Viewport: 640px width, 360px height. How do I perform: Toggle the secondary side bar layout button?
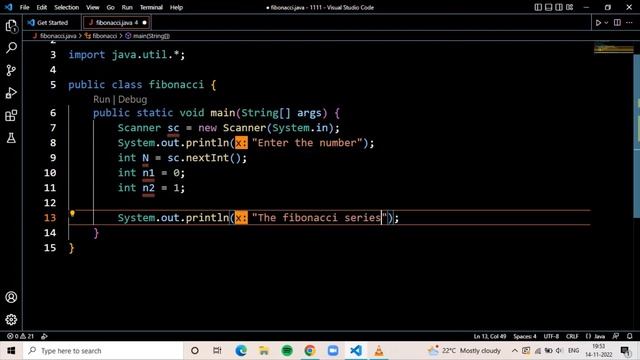559,7
